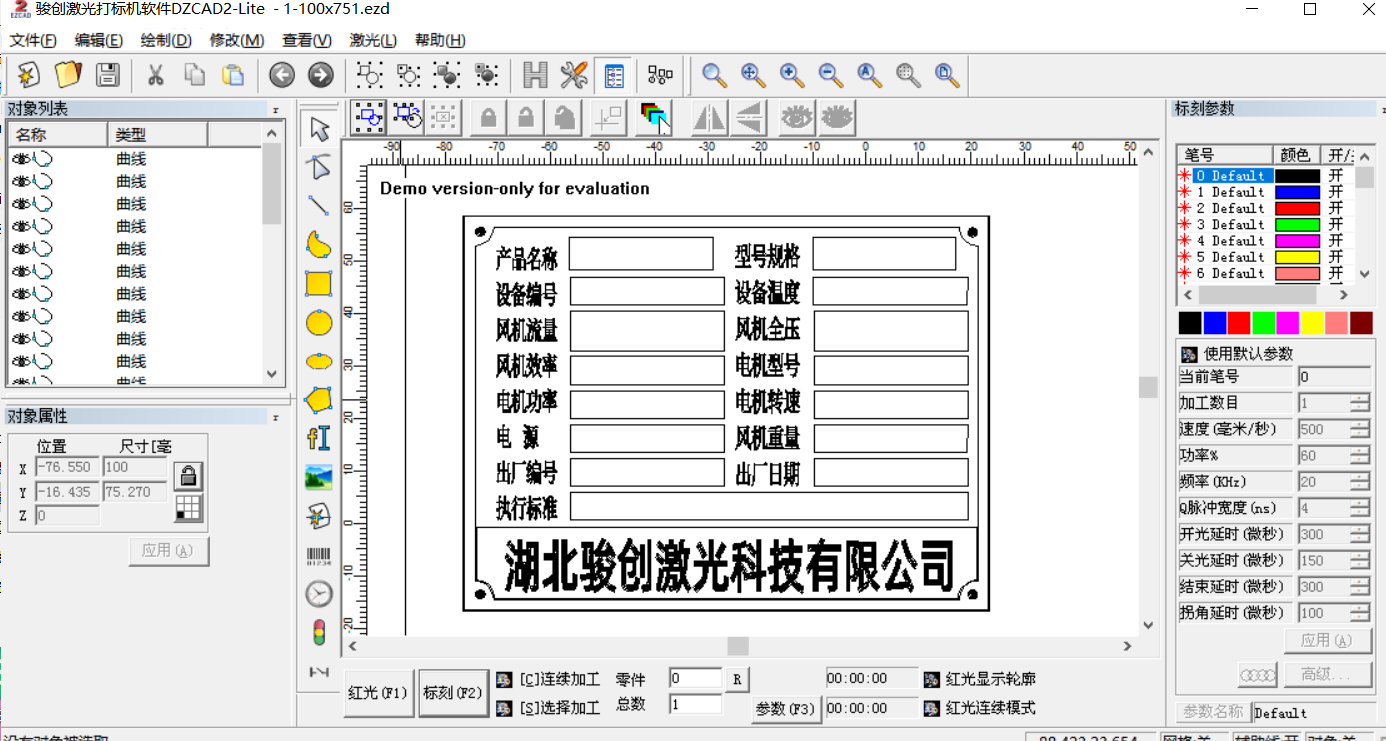
Task: Open system settings wrench-and-screwdriver icon
Action: [574, 75]
